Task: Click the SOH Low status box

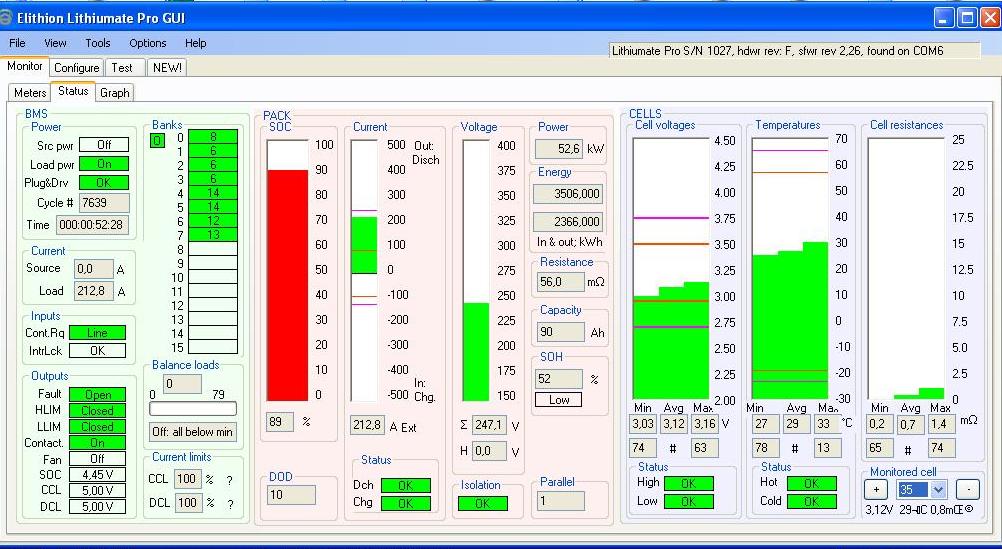Action: (559, 399)
